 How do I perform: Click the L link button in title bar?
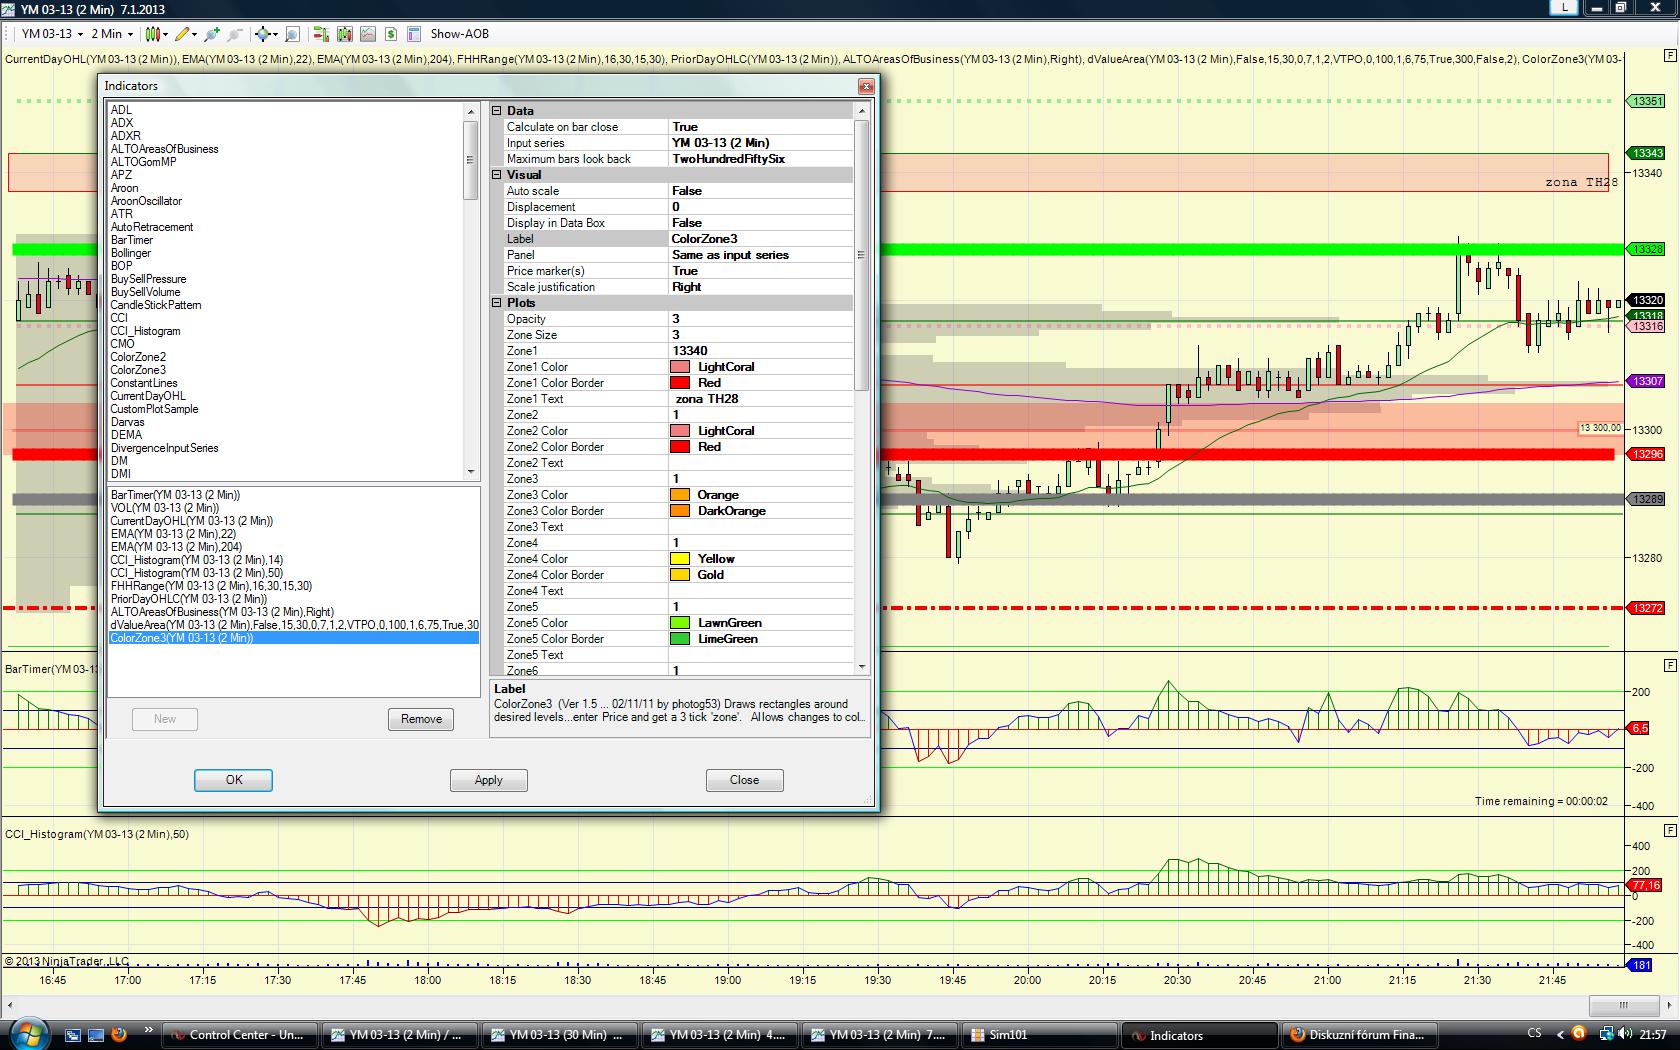click(x=1564, y=7)
